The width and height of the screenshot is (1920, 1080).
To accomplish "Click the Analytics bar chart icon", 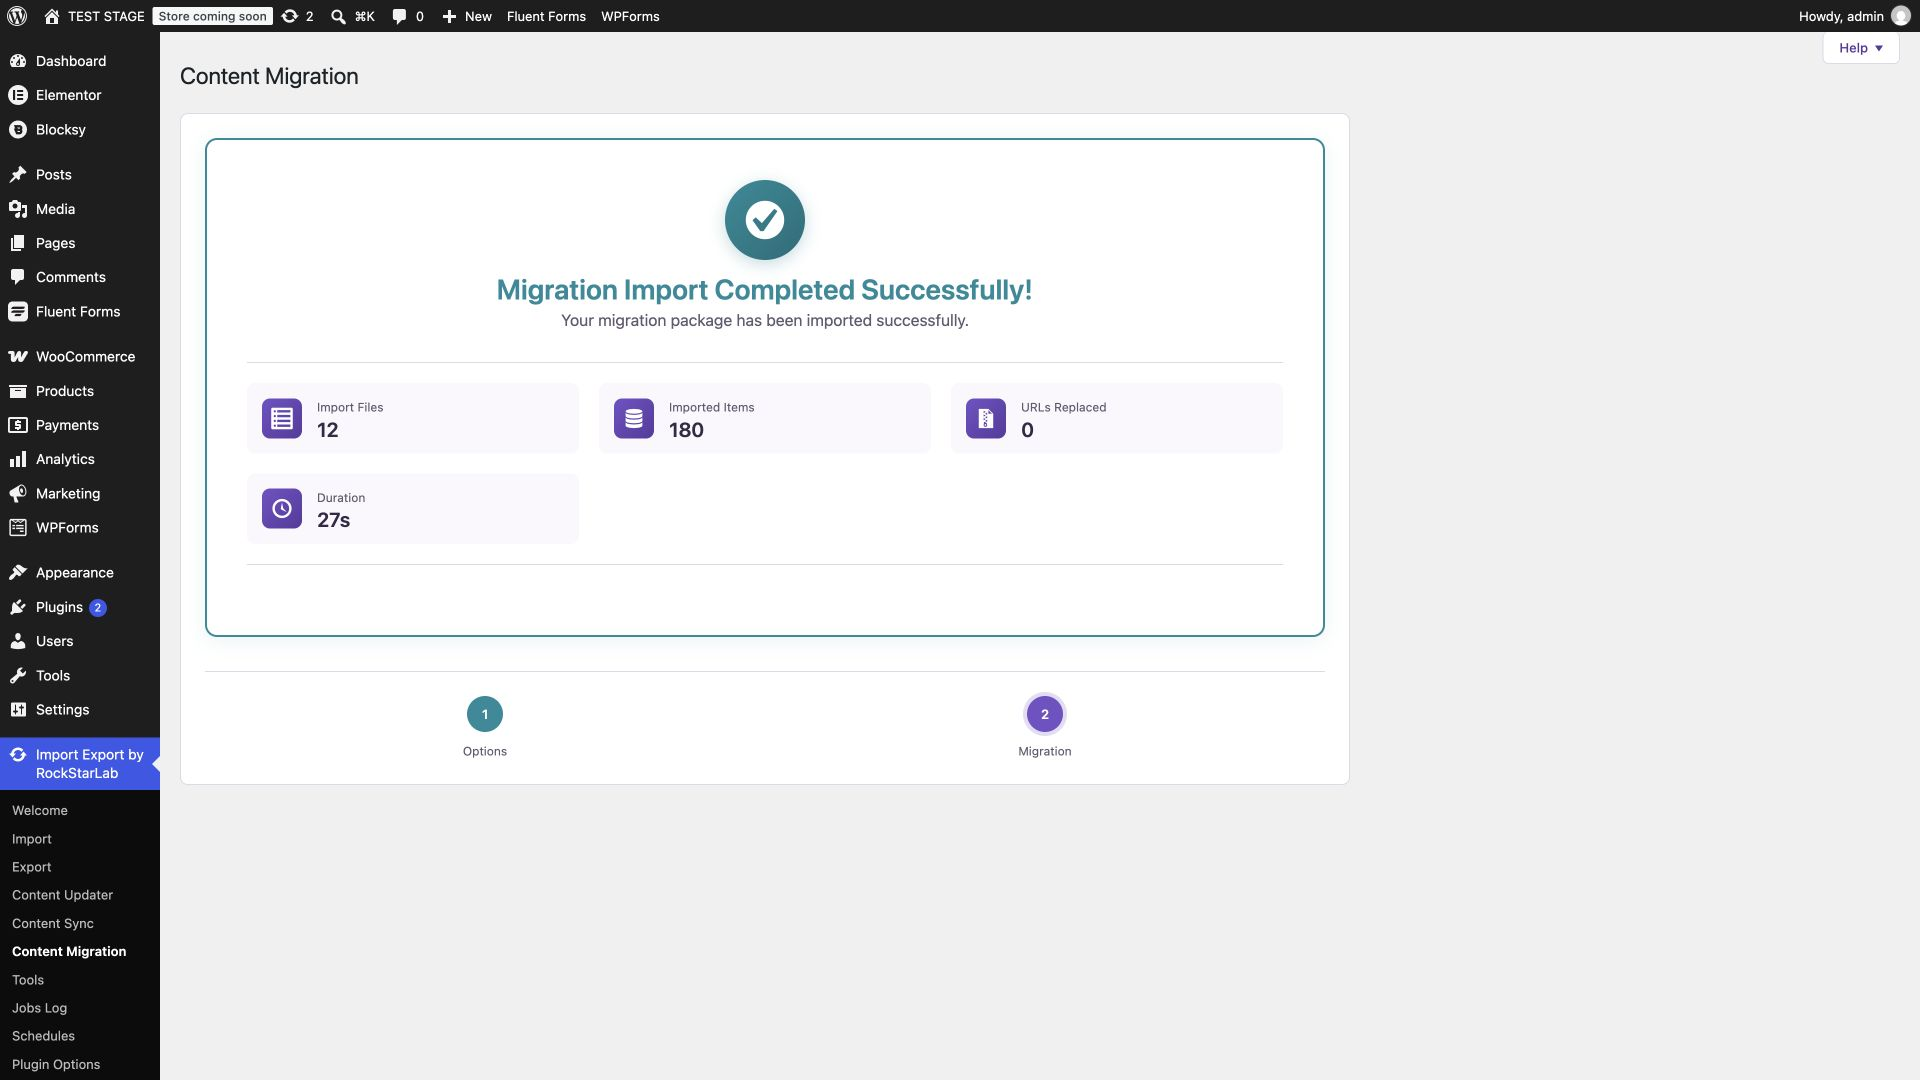I will click(x=17, y=459).
